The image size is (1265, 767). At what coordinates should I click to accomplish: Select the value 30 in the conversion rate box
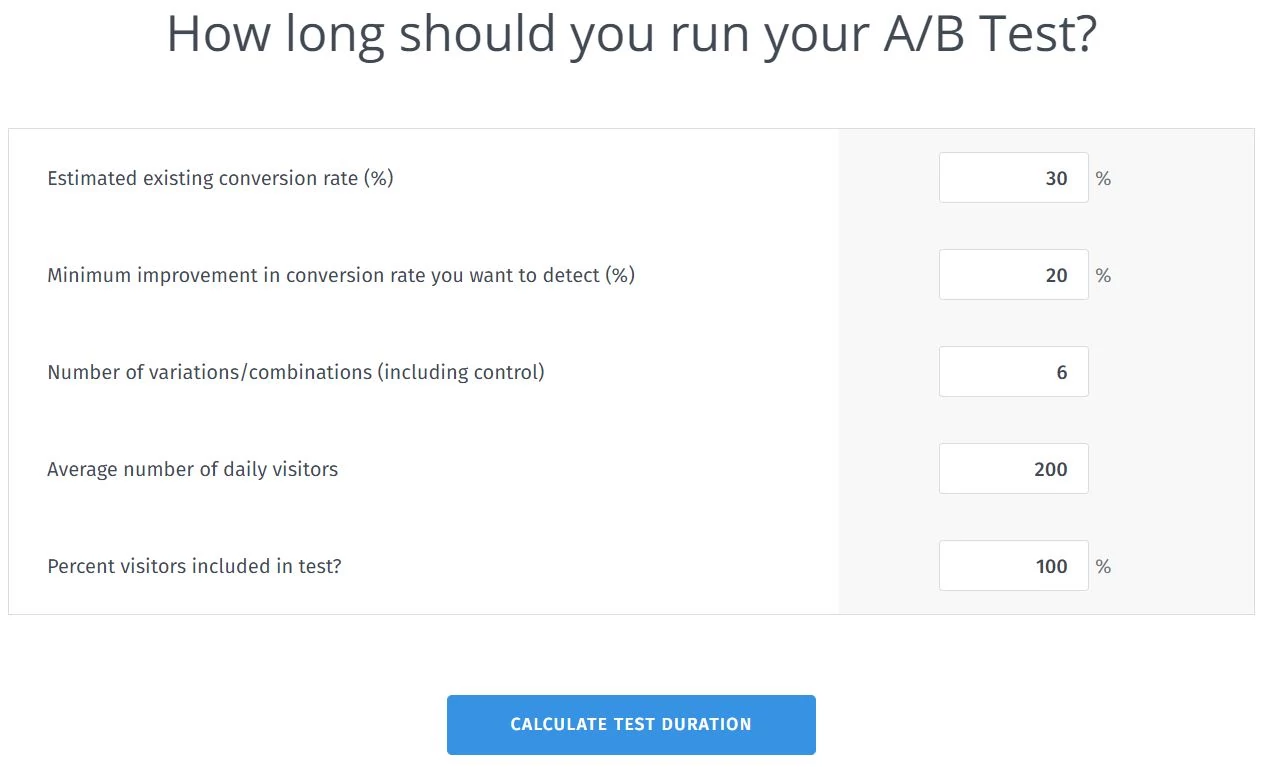1057,177
